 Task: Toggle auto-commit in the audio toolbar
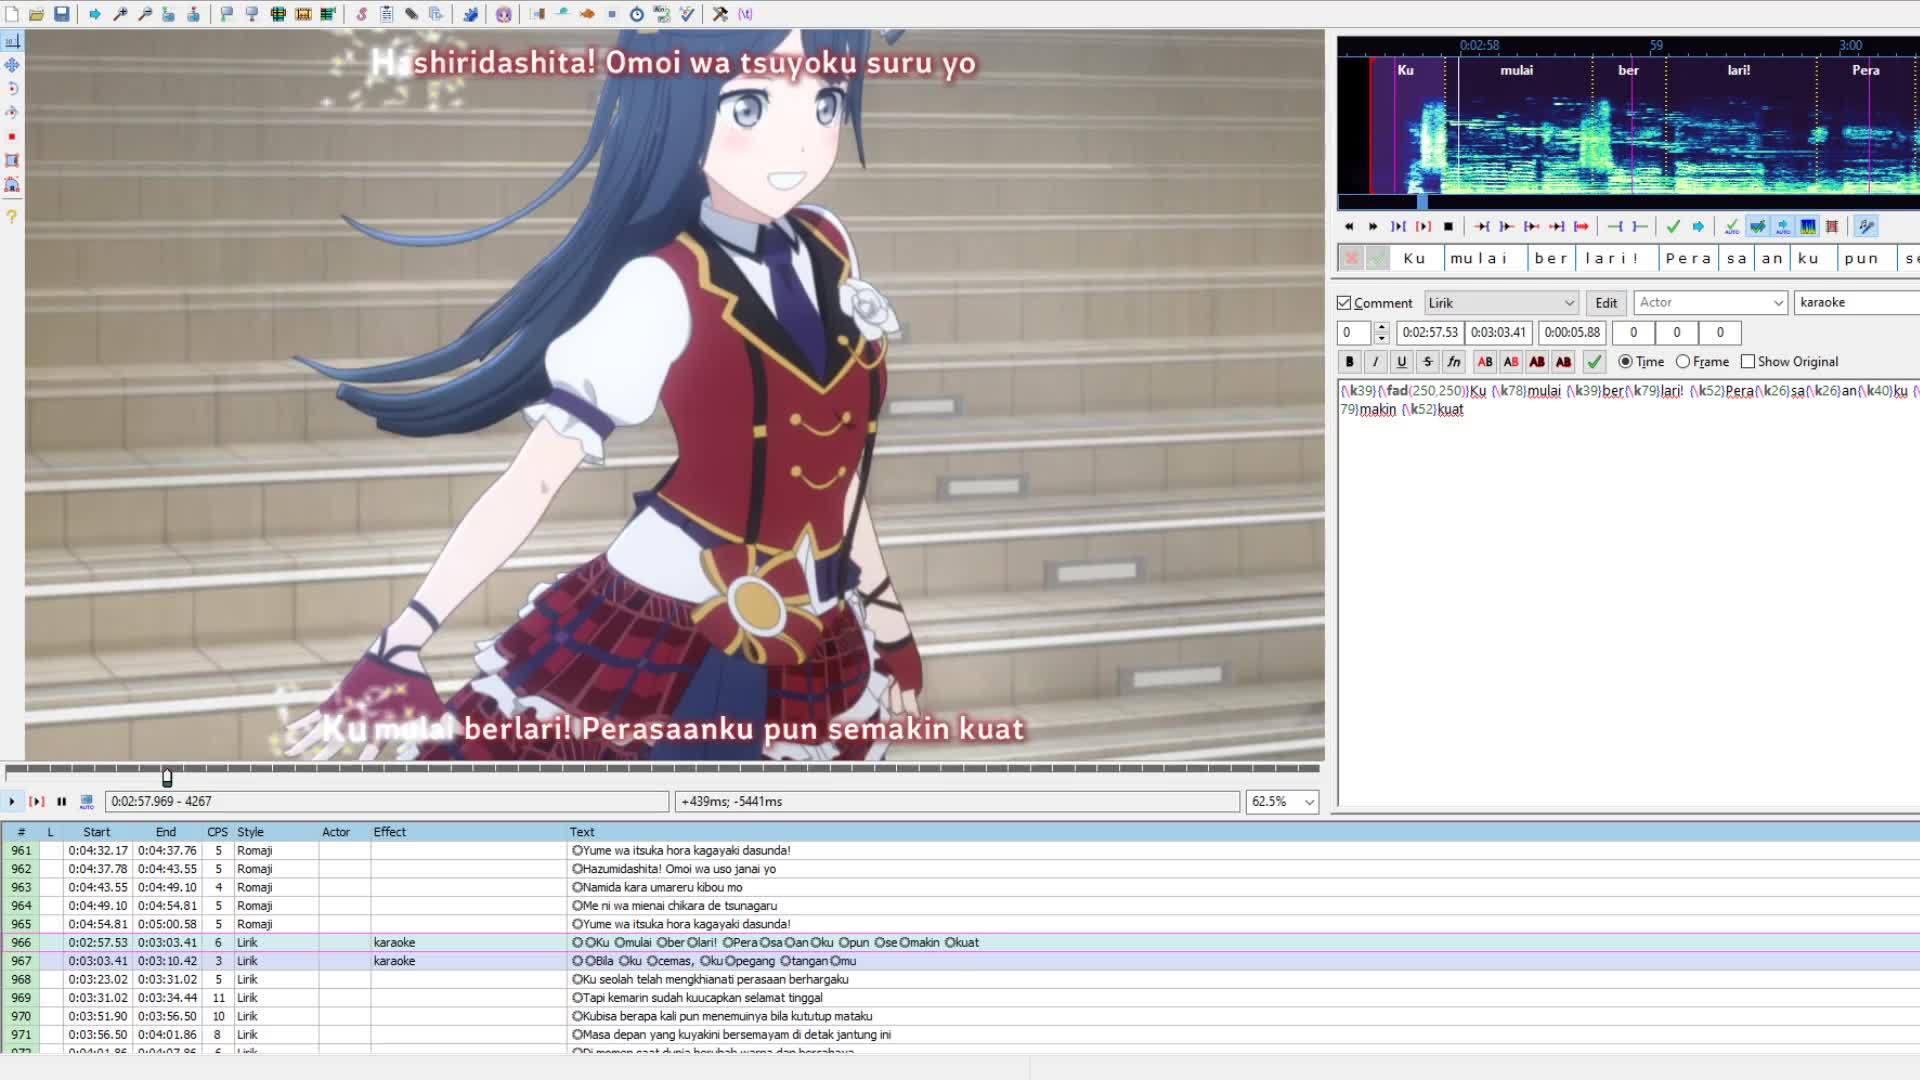1732,227
